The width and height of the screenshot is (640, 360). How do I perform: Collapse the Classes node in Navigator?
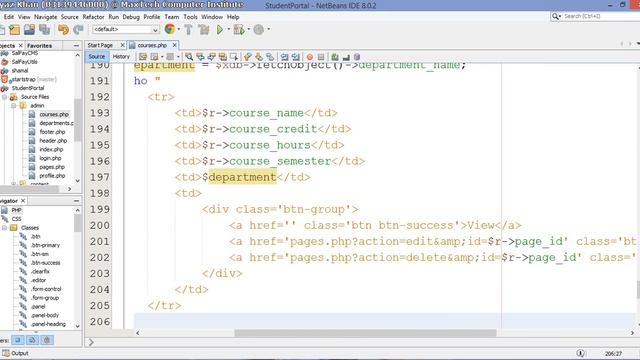(x=4, y=228)
